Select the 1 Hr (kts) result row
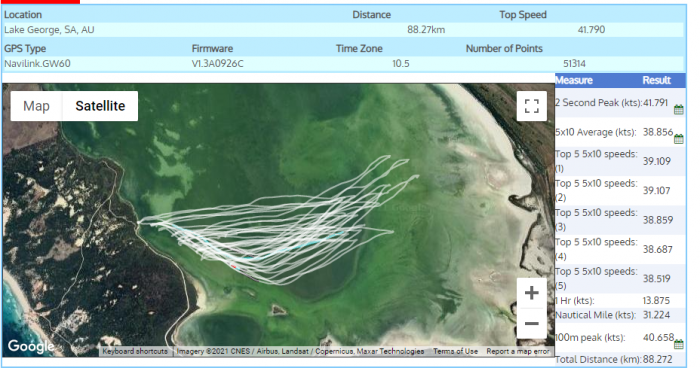The image size is (700, 368). [620, 301]
